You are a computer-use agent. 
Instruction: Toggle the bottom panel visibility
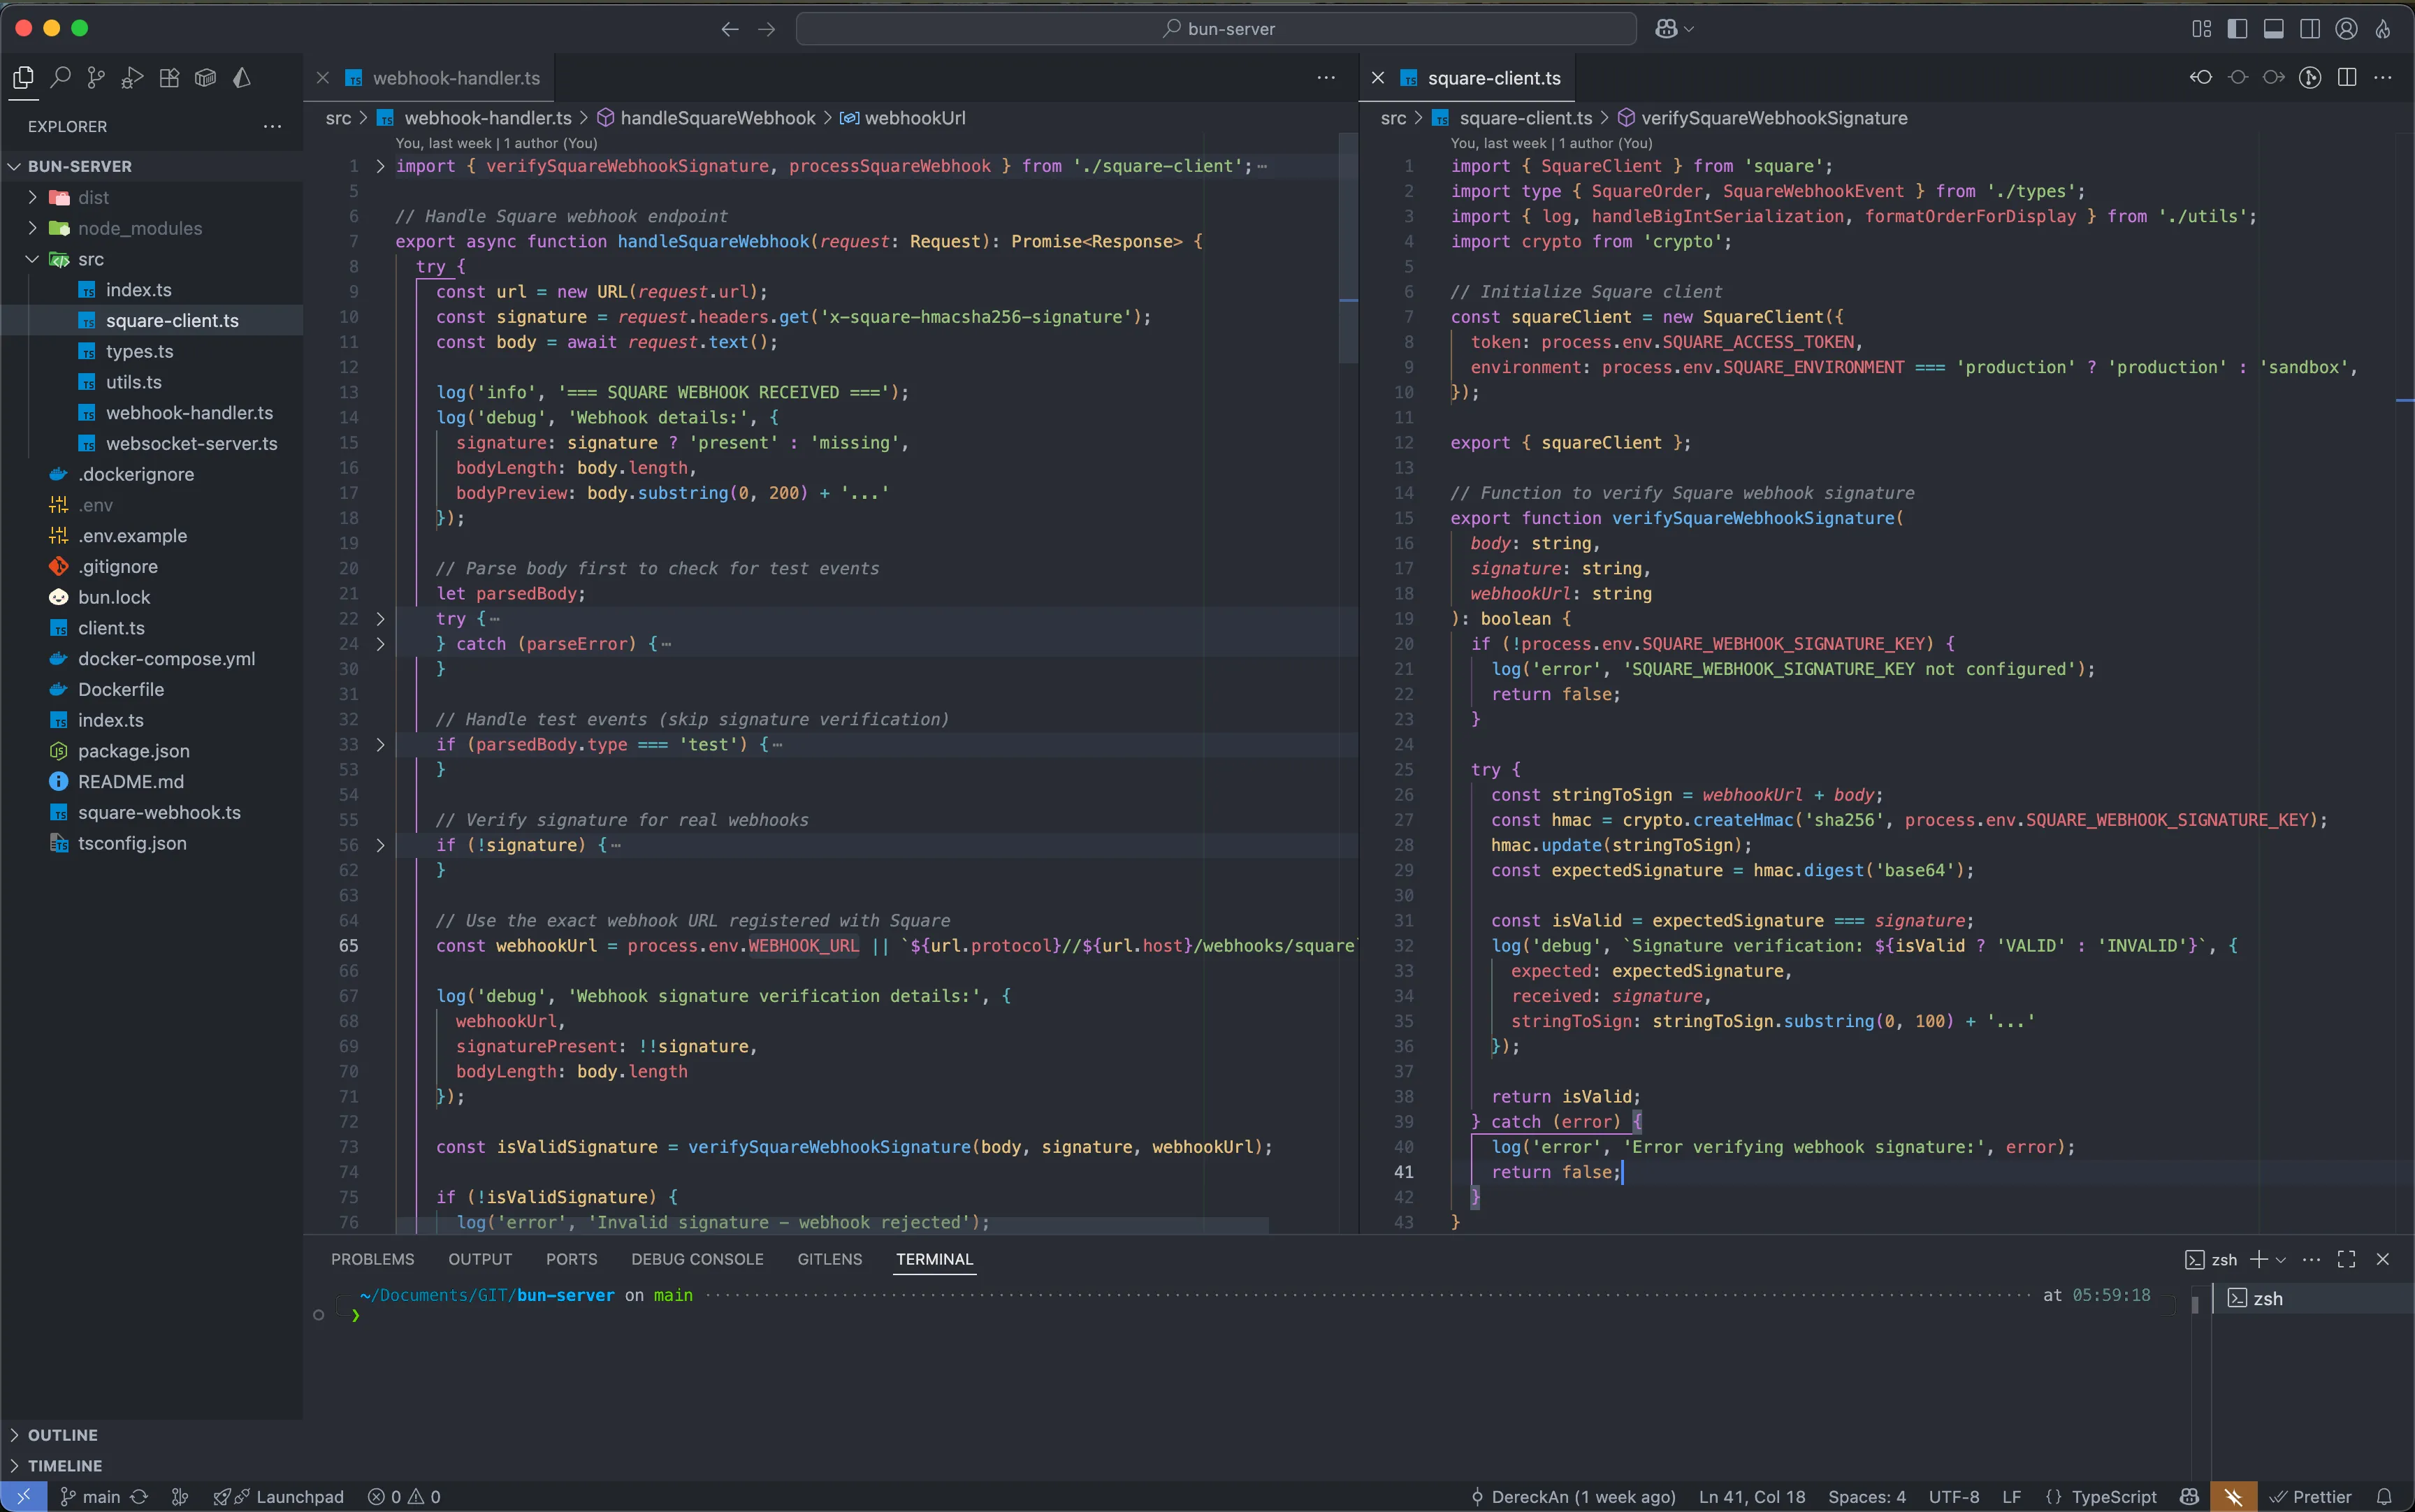[2273, 29]
